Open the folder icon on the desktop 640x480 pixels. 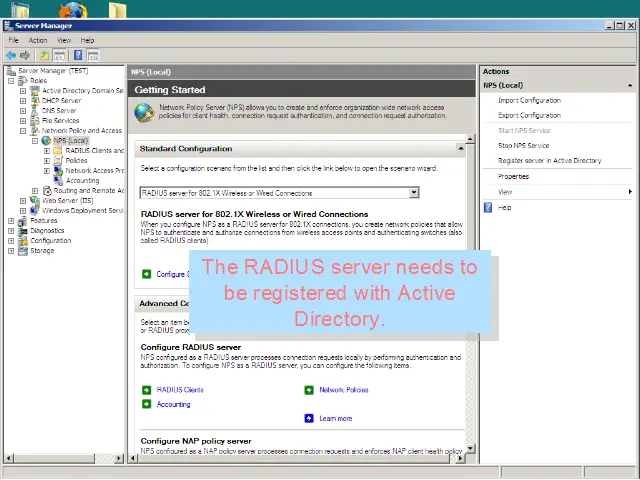pos(118,10)
